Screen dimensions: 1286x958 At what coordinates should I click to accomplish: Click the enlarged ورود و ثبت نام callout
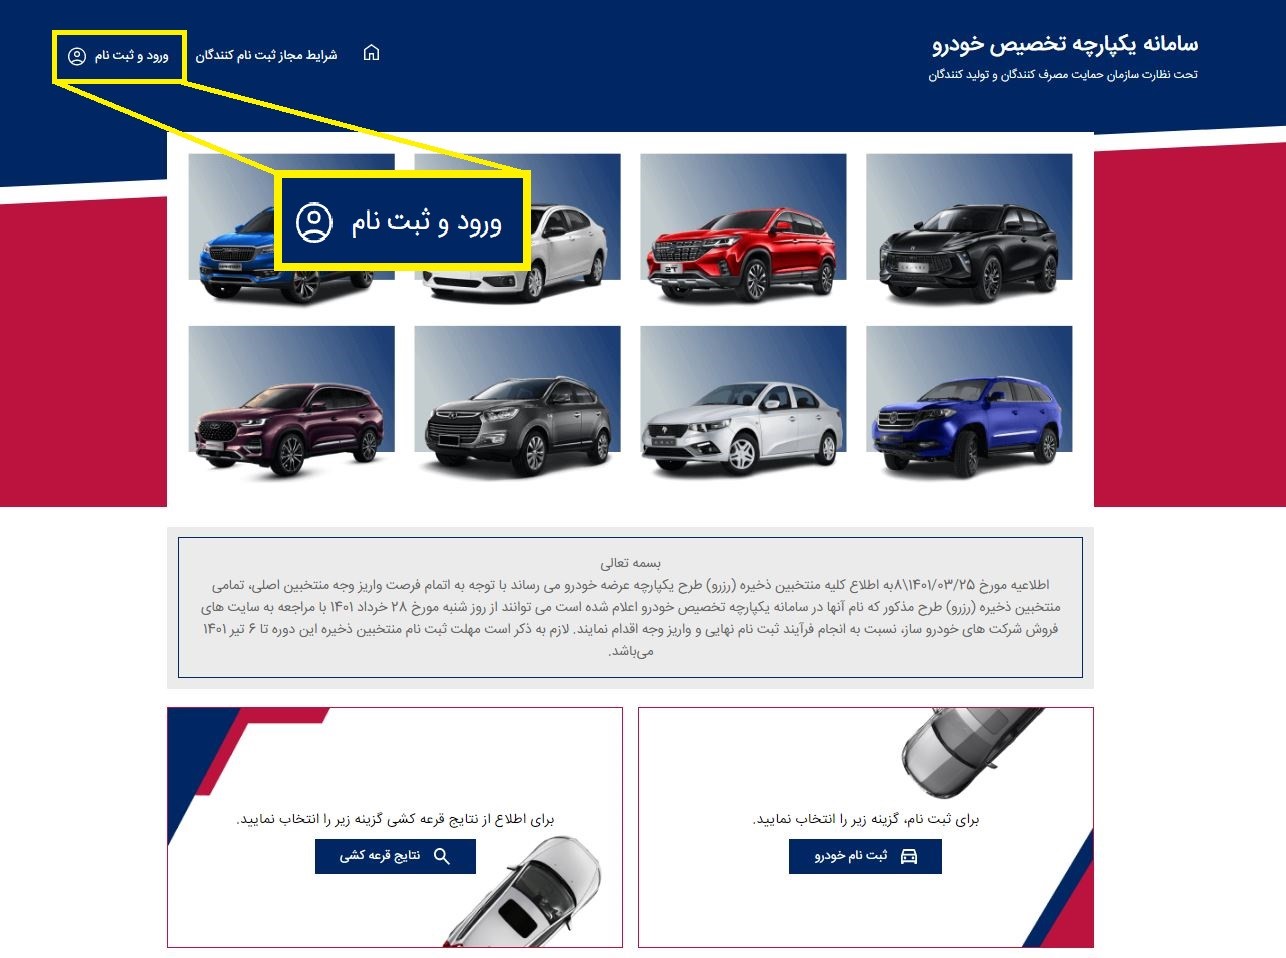402,221
